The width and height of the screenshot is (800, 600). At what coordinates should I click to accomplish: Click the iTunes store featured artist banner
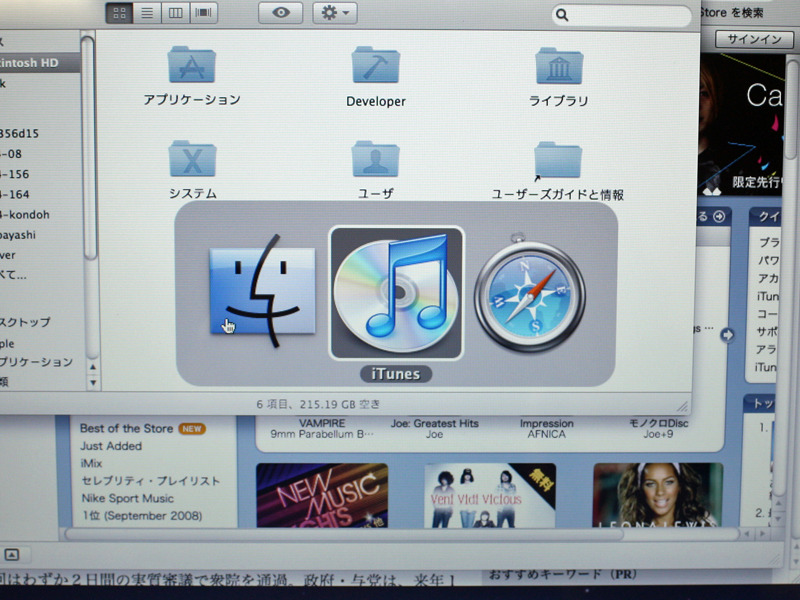click(741, 125)
